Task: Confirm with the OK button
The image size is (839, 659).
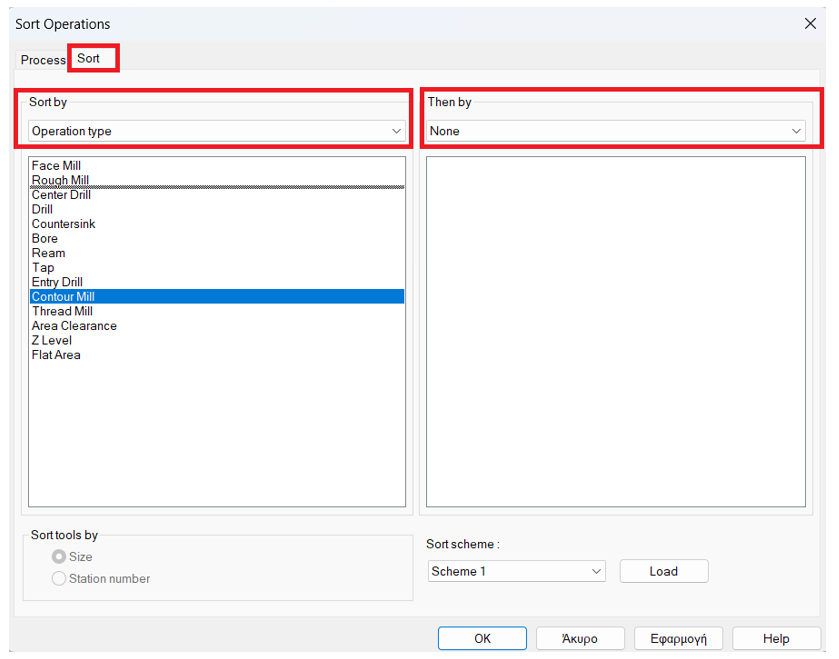Action: click(482, 639)
